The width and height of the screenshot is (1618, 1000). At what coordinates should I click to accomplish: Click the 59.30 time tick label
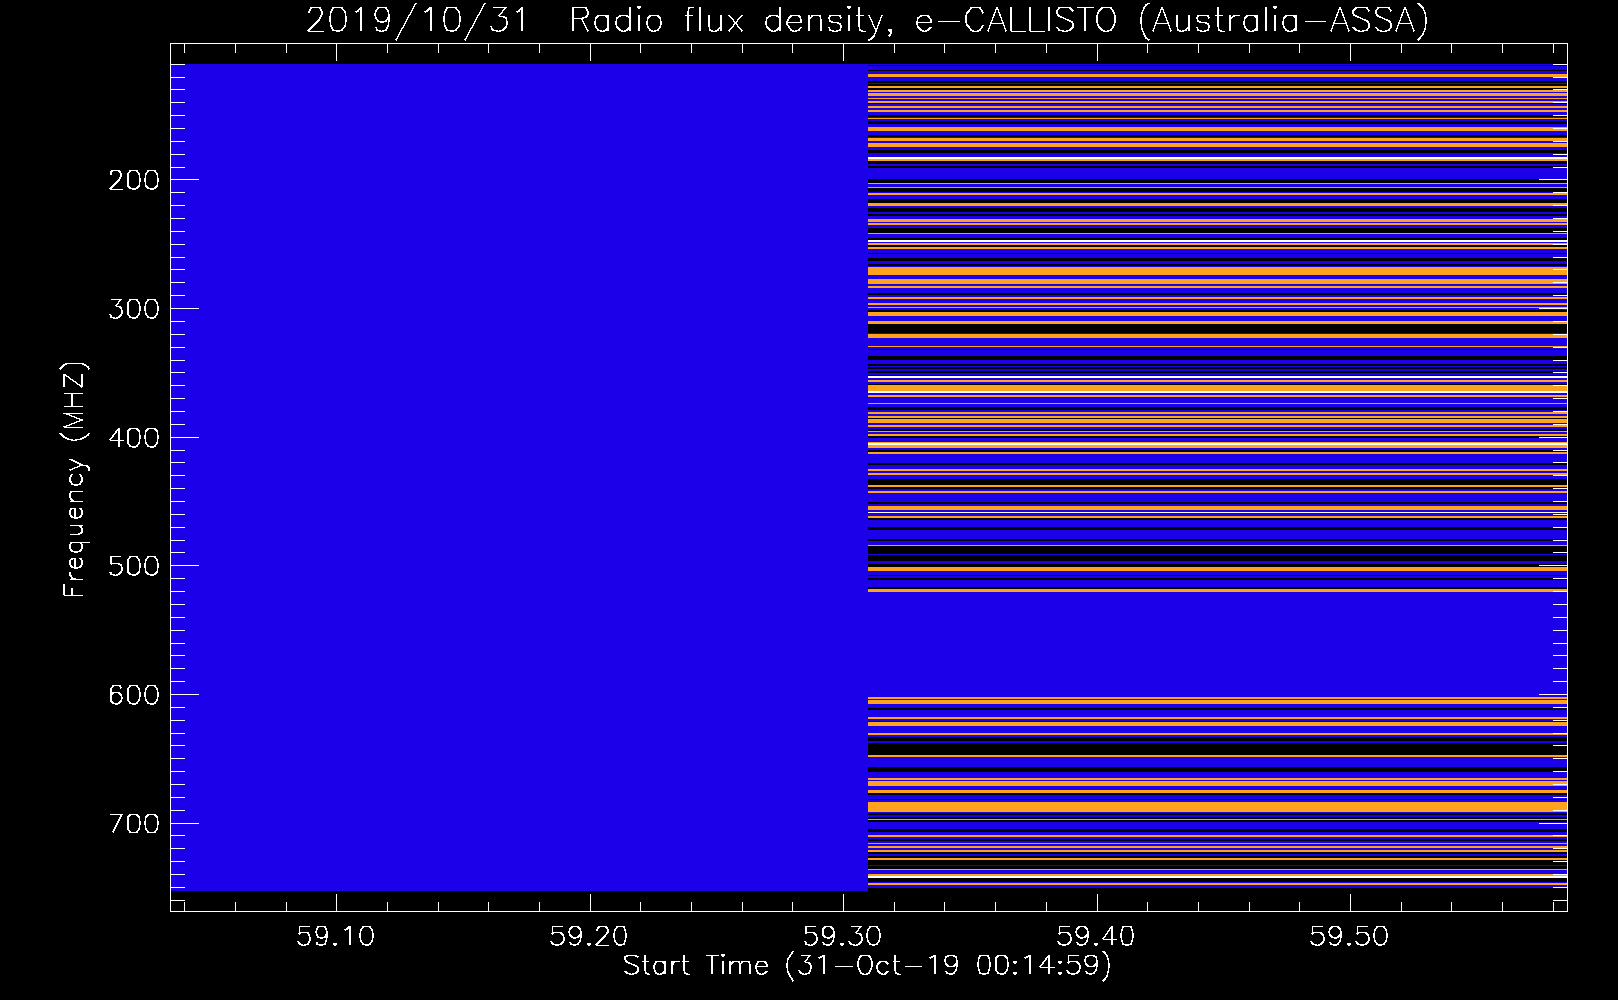click(x=844, y=937)
